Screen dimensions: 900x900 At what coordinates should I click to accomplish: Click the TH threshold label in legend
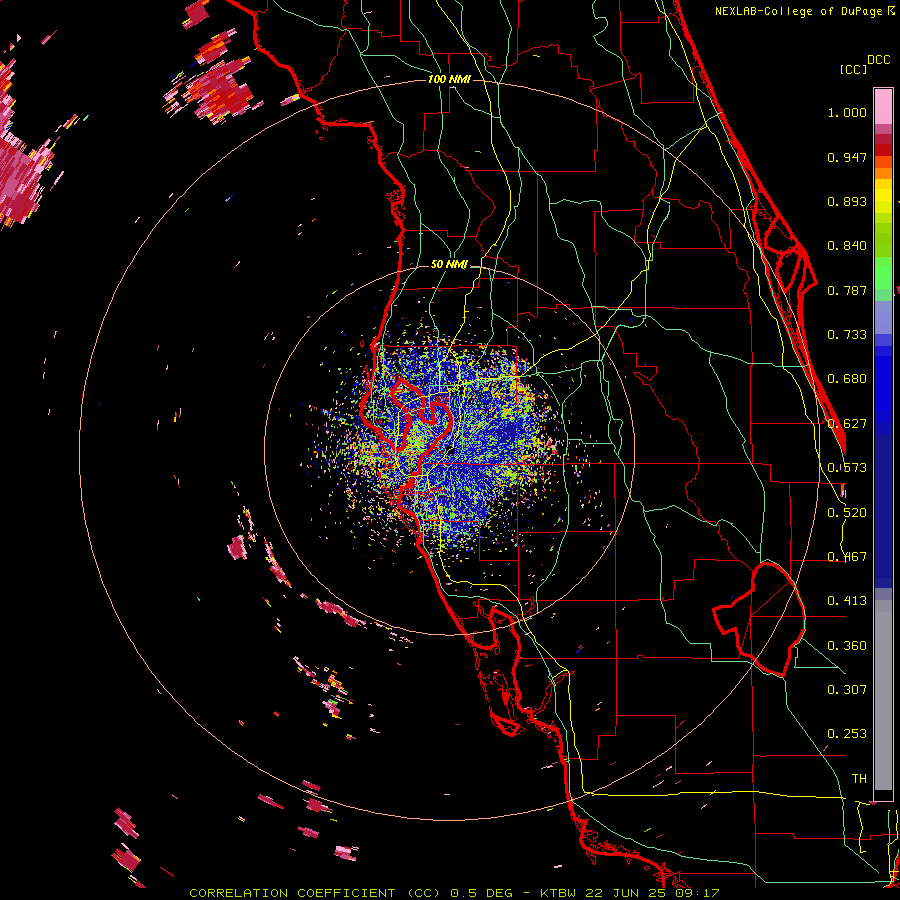coord(859,779)
